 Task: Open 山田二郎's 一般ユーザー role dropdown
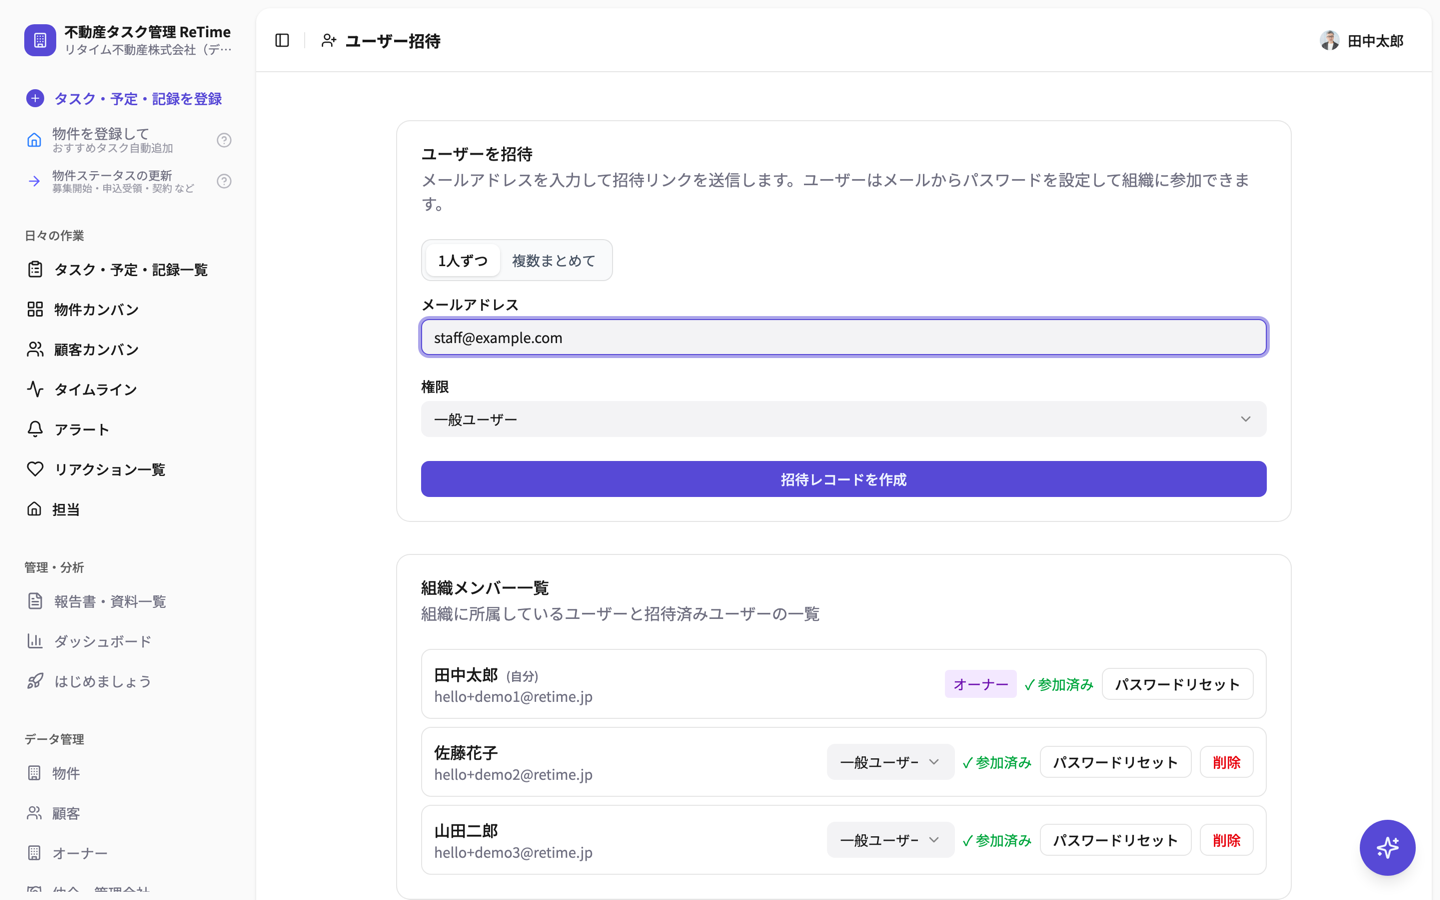(890, 840)
